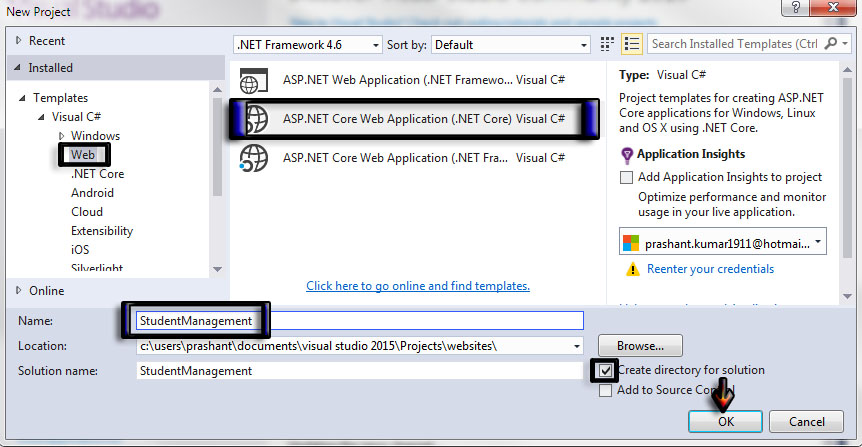This screenshot has width=862, height=447.
Task: Select the iOS template category
Action: (80, 250)
